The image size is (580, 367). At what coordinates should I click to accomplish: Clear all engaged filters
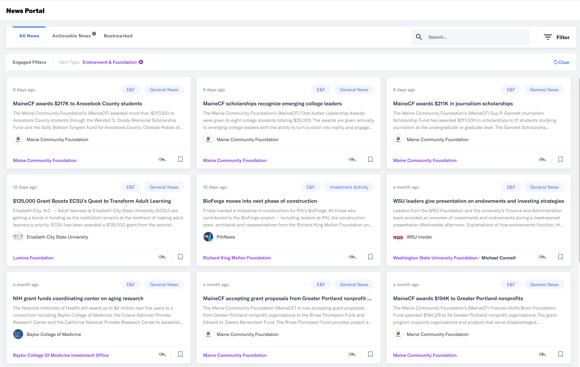tap(561, 62)
